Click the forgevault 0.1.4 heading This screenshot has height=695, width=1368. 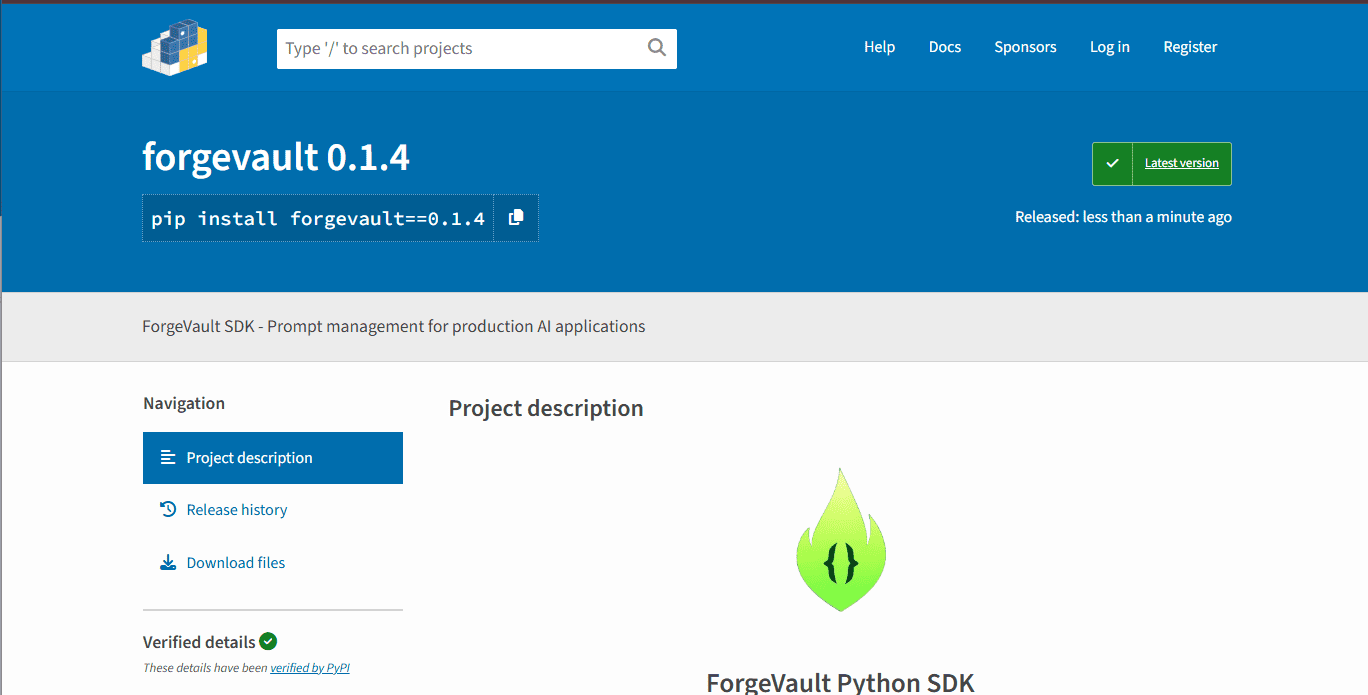[276, 157]
